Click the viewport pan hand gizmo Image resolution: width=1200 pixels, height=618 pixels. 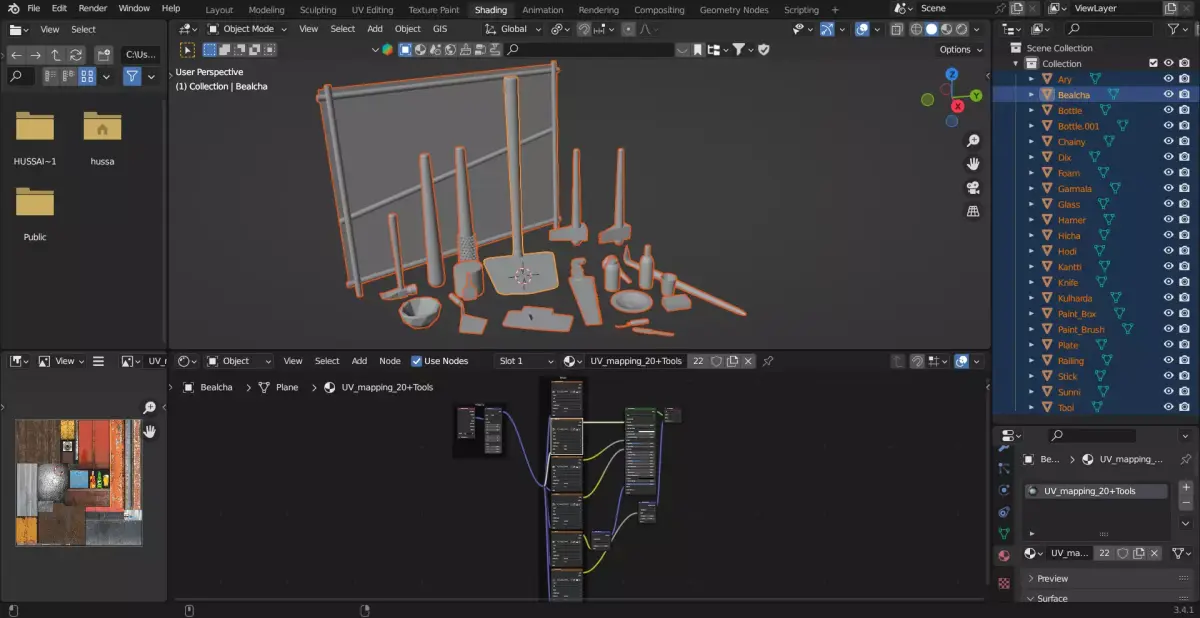(x=973, y=164)
